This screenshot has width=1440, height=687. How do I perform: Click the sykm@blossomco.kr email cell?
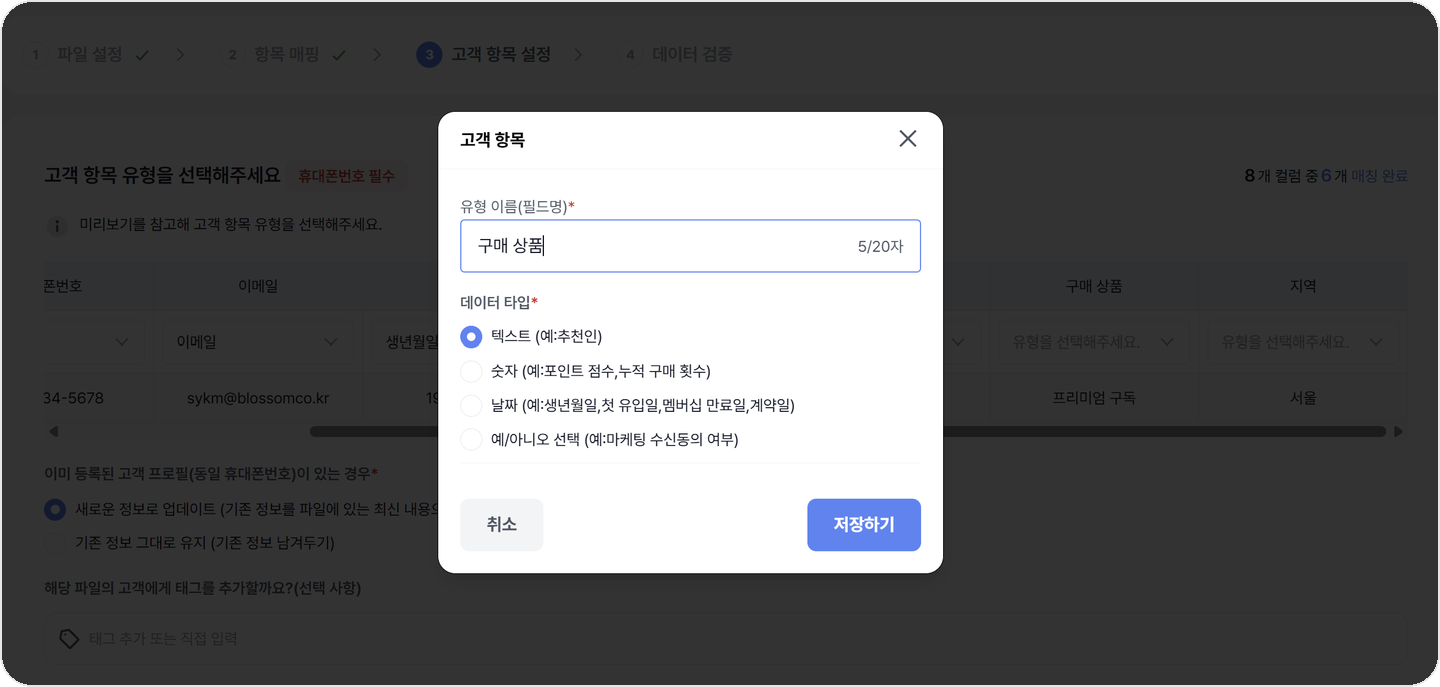(258, 398)
